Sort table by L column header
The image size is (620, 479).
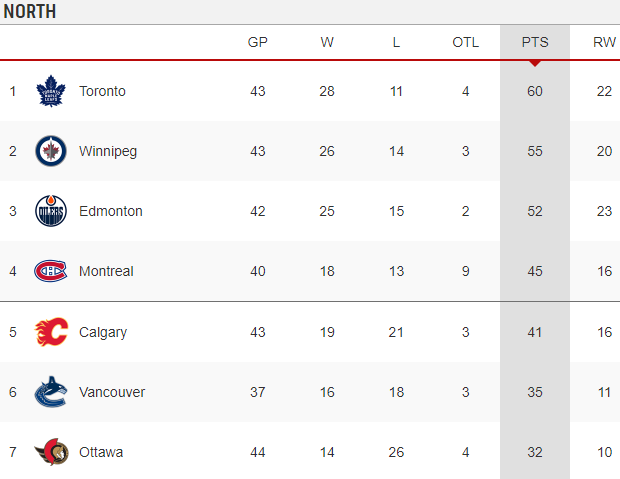396,42
